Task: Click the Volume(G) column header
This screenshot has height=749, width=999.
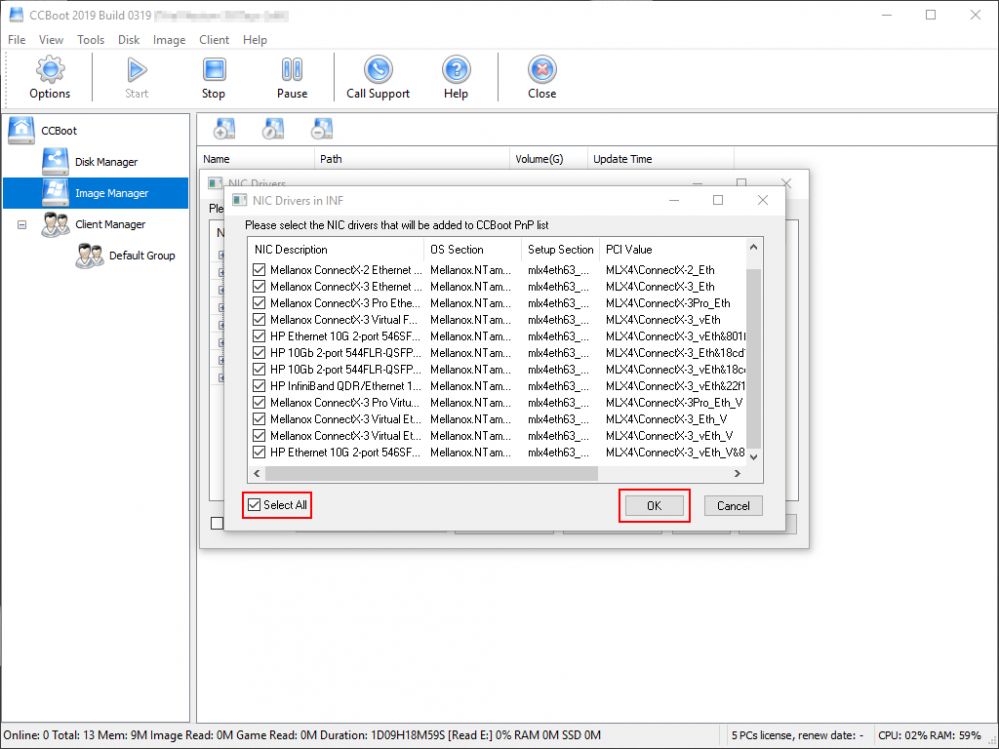Action: [549, 159]
